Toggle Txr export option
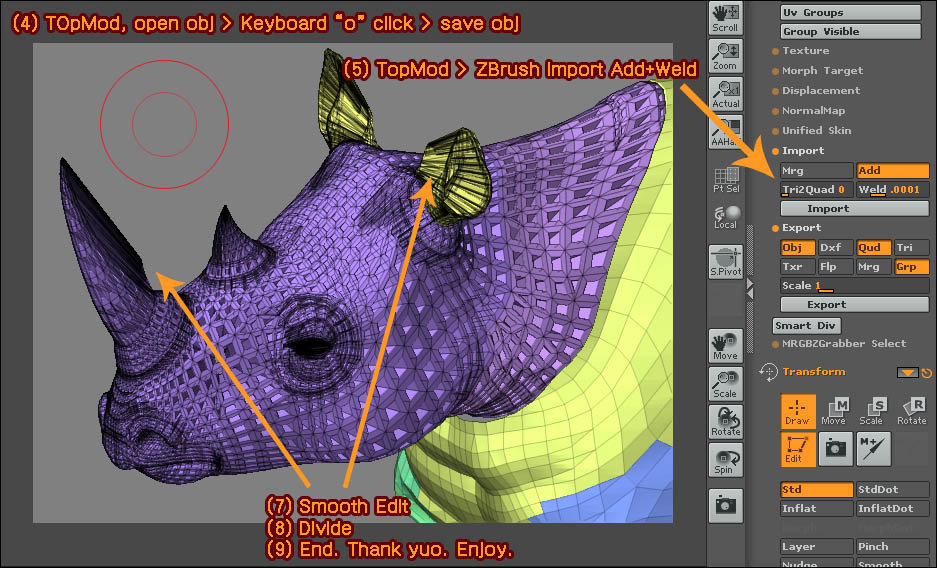Image resolution: width=937 pixels, height=568 pixels. click(x=797, y=266)
